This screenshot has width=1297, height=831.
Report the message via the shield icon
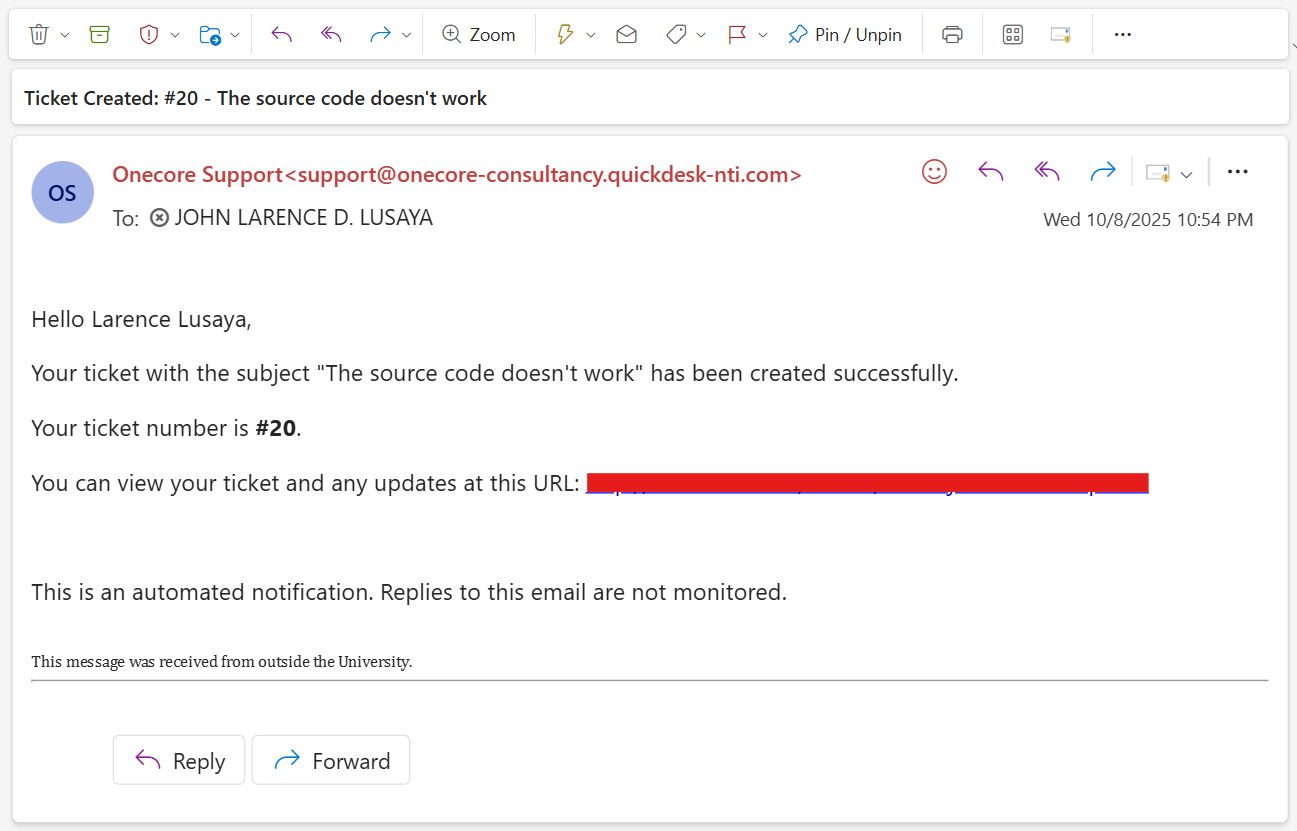(x=147, y=33)
